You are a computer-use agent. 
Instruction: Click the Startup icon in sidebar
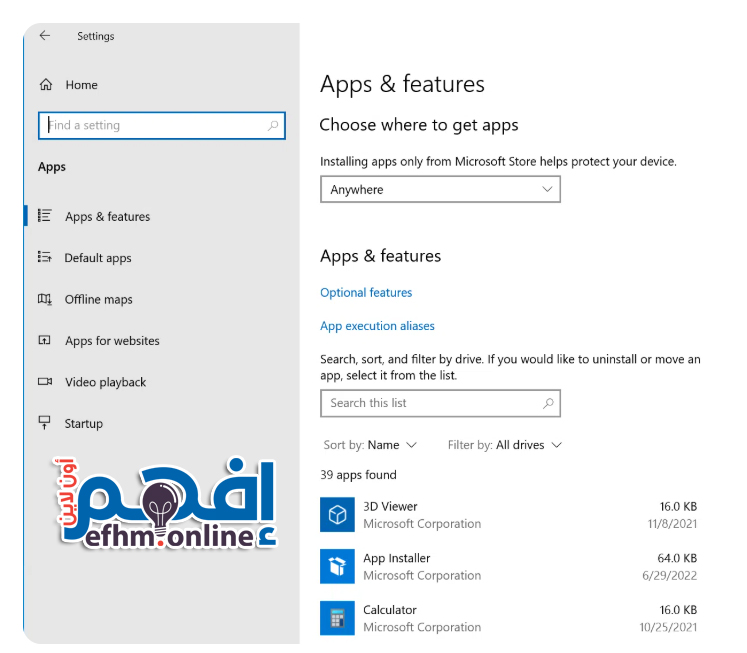pyautogui.click(x=45, y=423)
